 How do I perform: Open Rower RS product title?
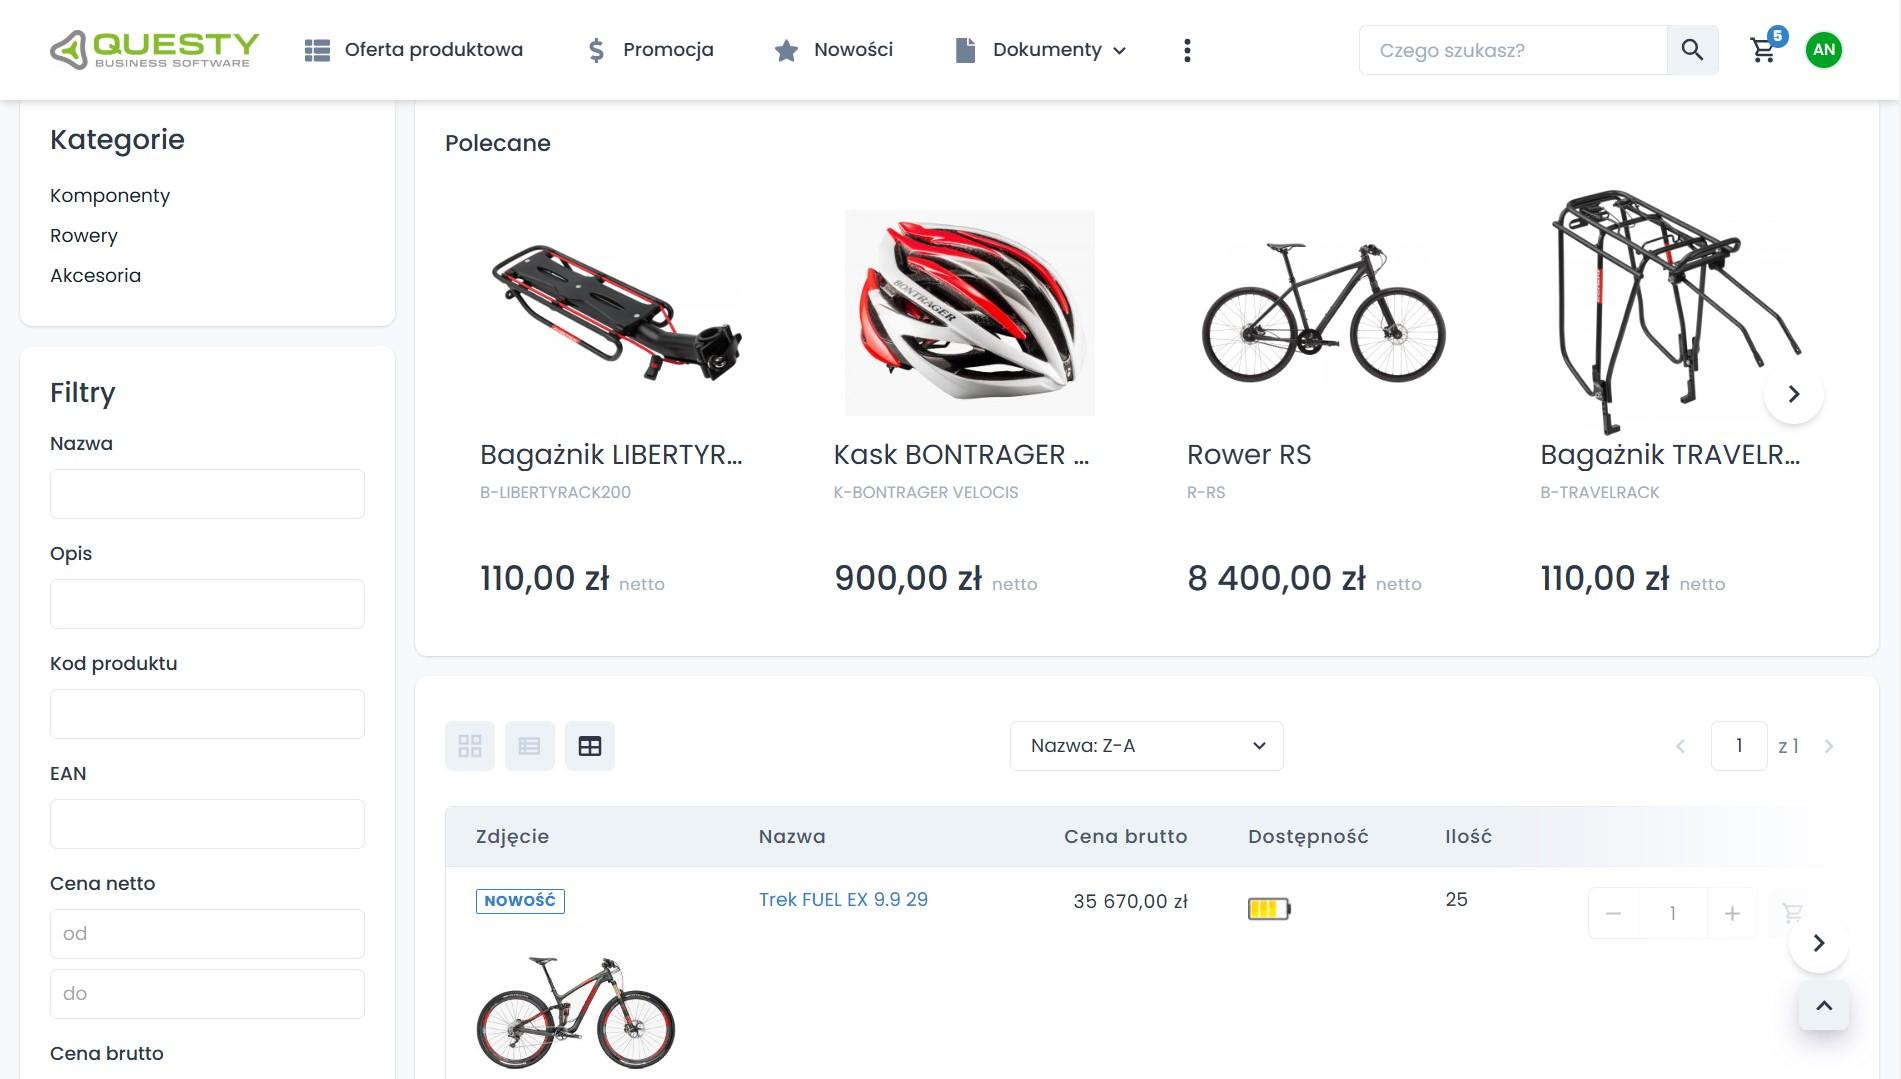(x=1249, y=455)
